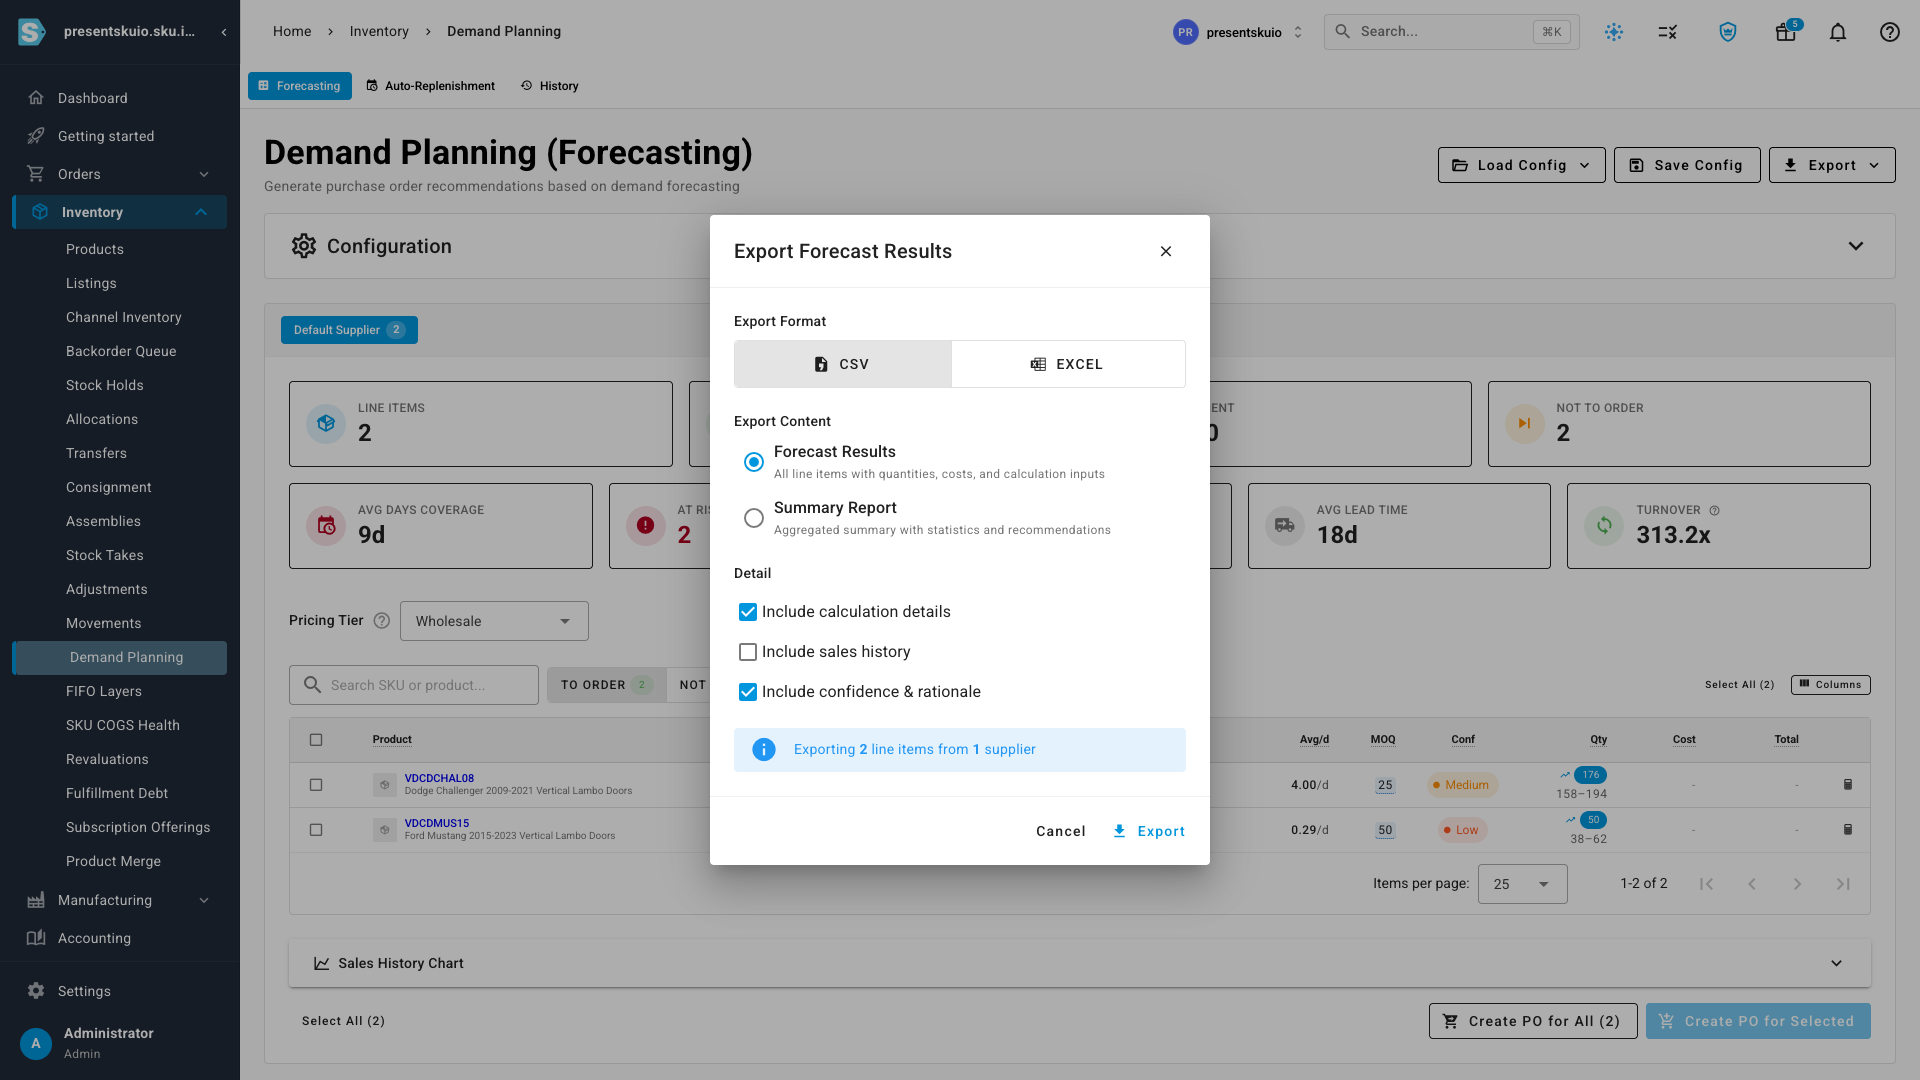1920x1080 pixels.
Task: Click the info icon in export notice
Action: [x=764, y=750]
